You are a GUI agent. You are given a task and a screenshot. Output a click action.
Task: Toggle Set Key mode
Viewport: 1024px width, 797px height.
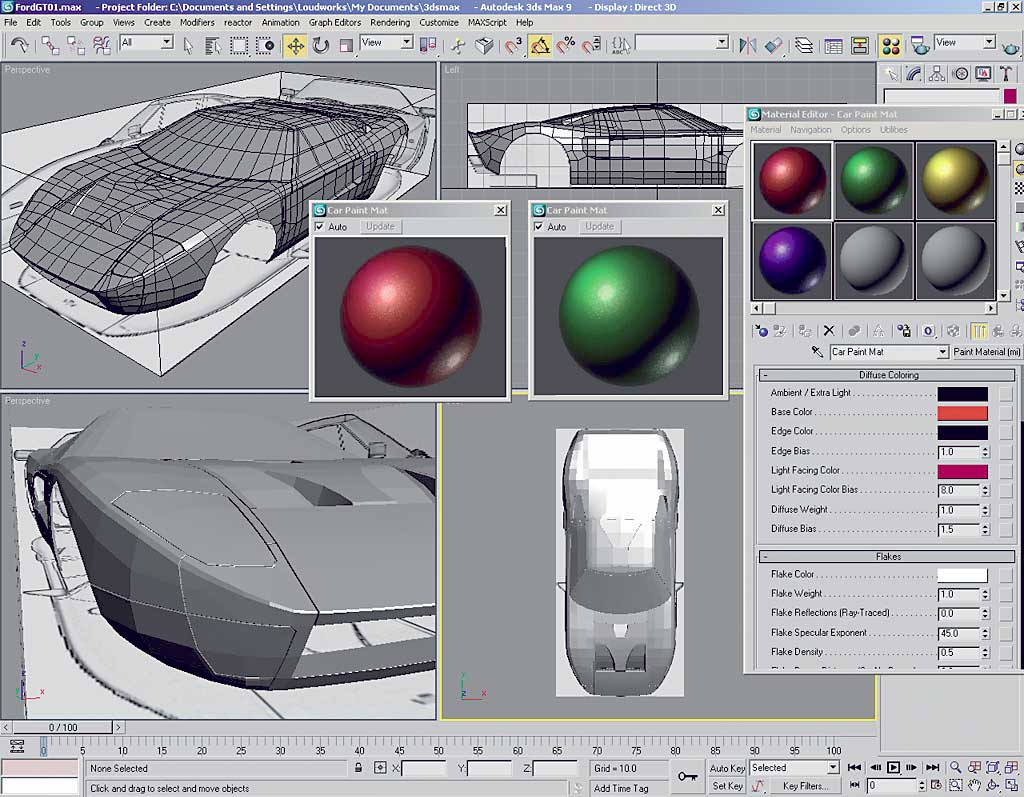pos(727,786)
